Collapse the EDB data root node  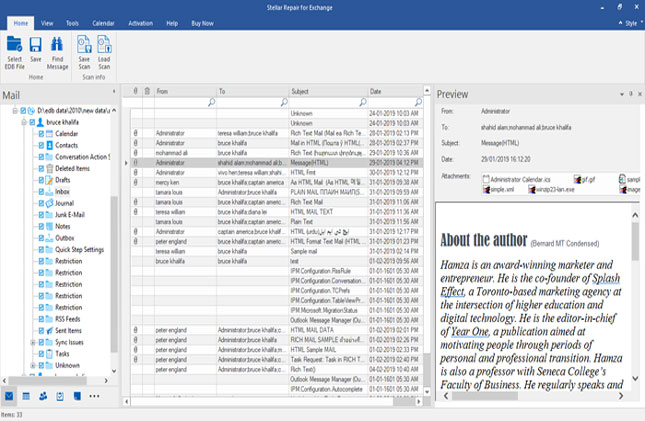click(x=15, y=111)
